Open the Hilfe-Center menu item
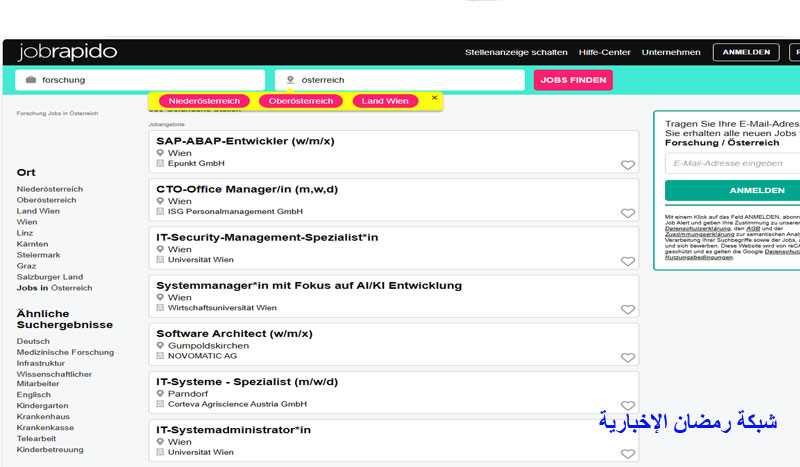 [x=604, y=52]
